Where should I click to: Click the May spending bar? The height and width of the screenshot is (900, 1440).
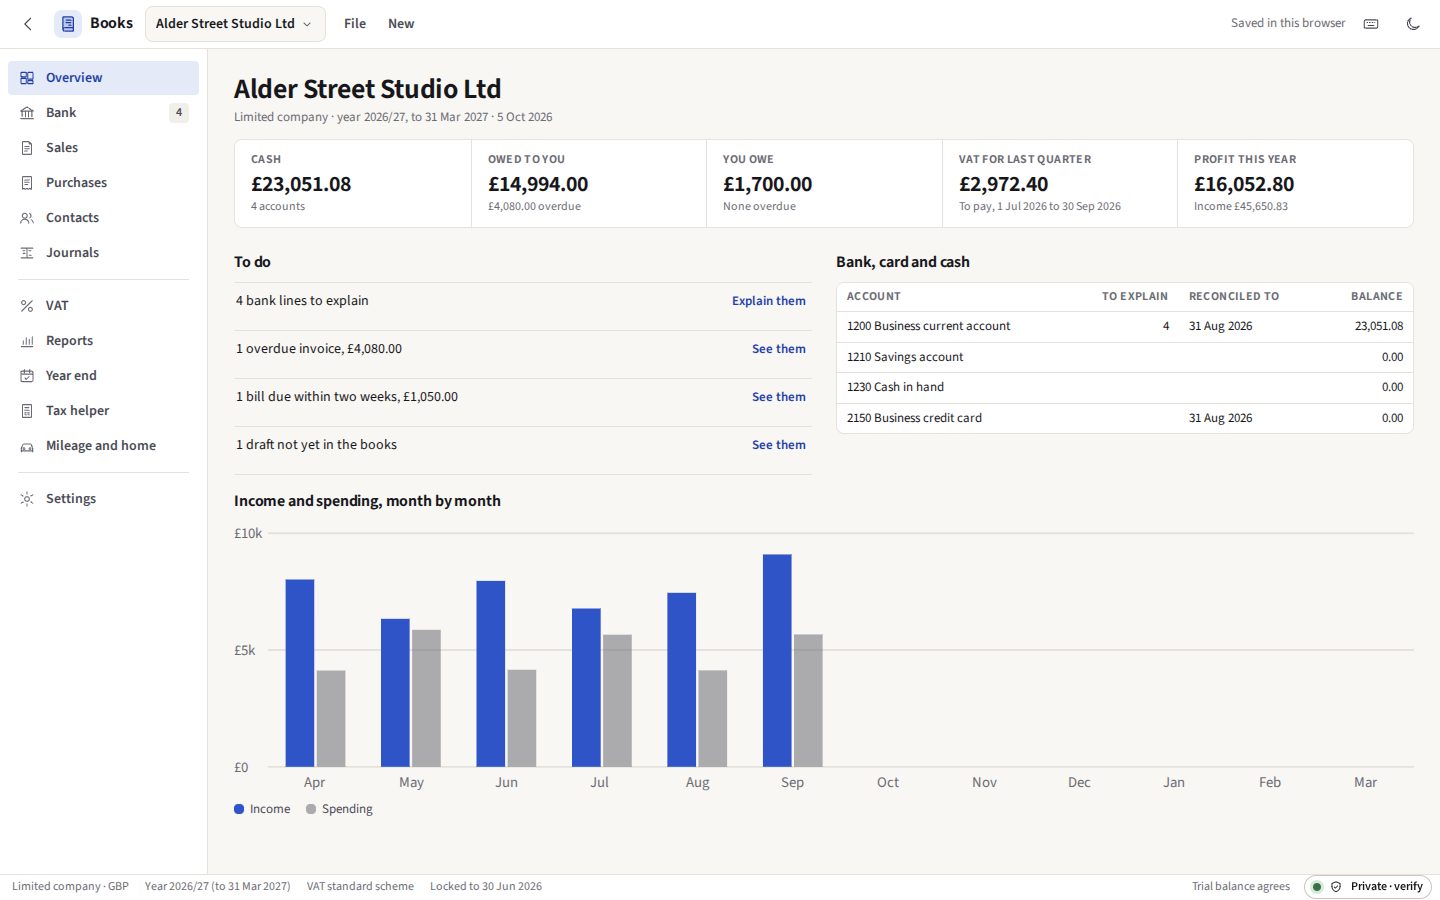pos(426,698)
